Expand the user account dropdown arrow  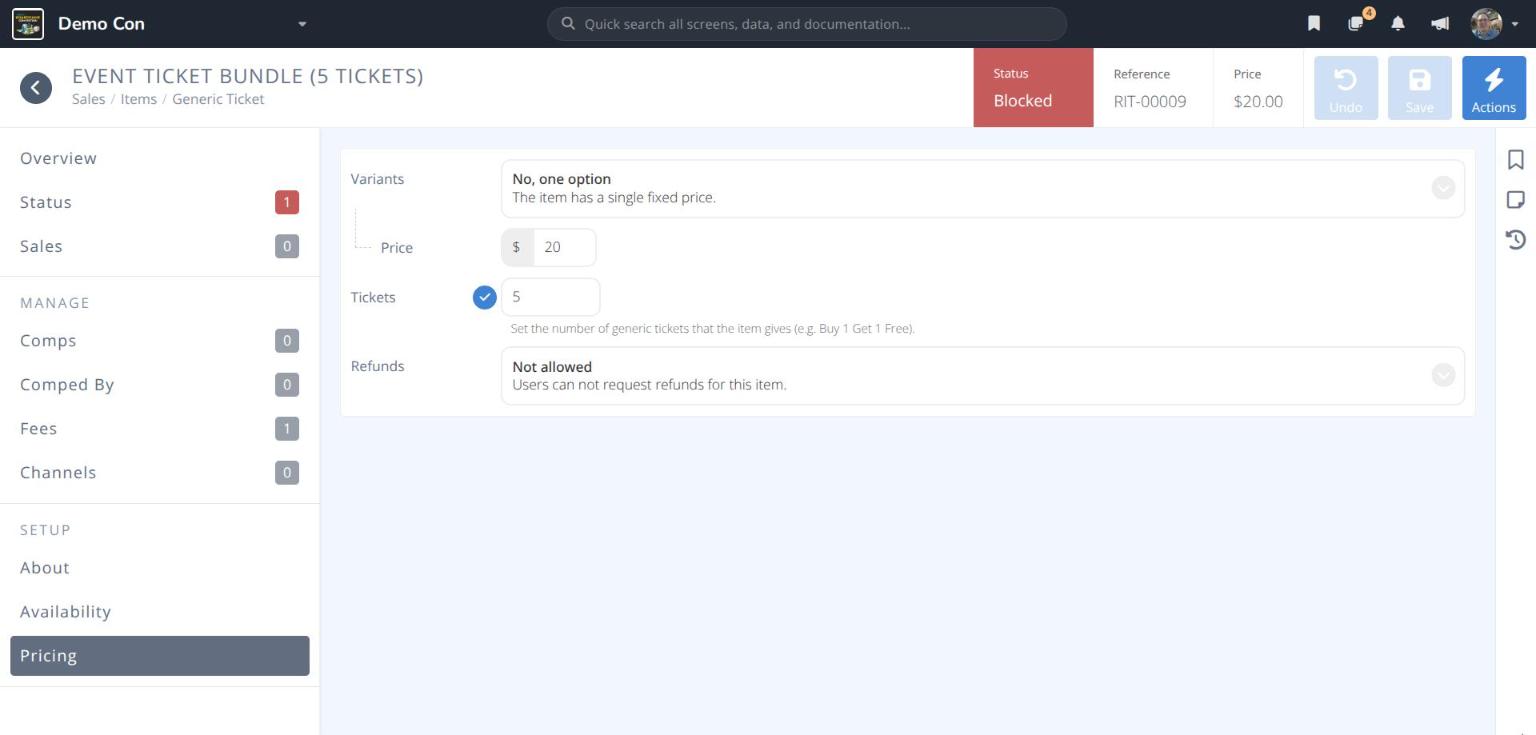click(x=1515, y=24)
